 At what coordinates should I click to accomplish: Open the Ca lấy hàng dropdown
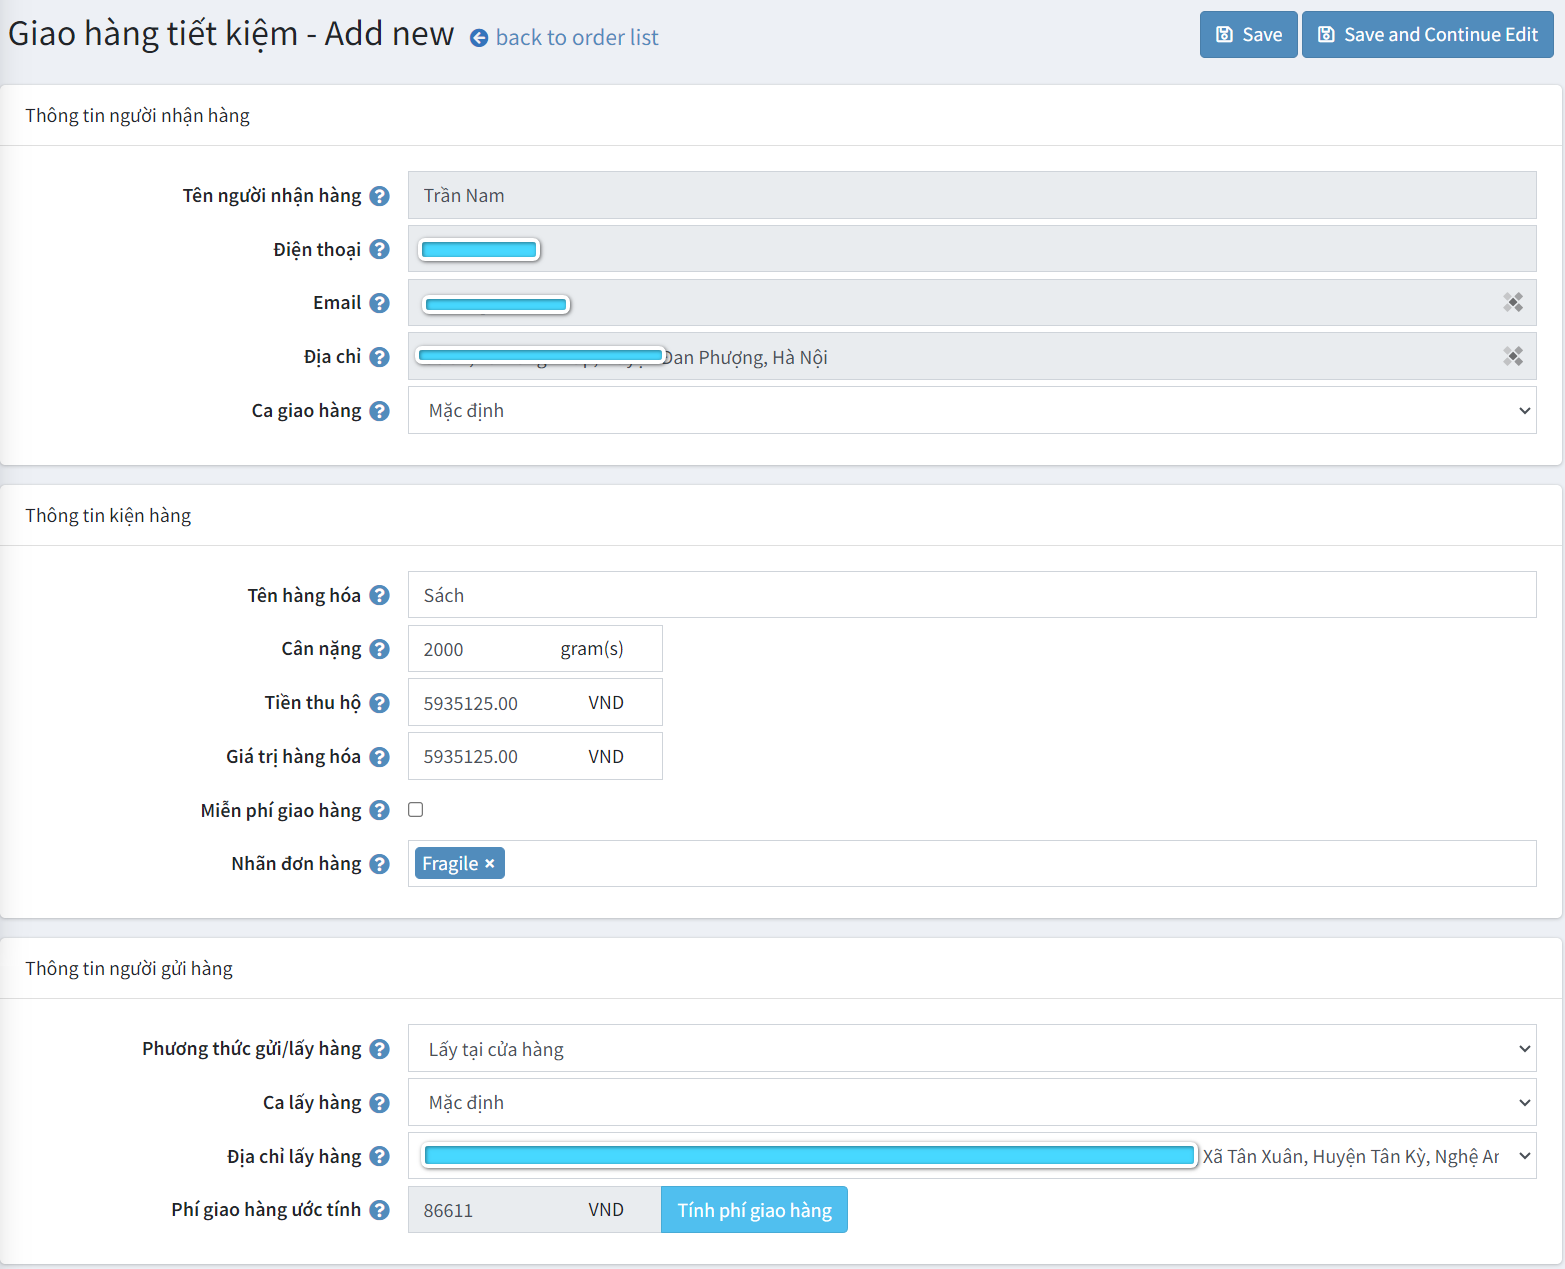pyautogui.click(x=971, y=1103)
